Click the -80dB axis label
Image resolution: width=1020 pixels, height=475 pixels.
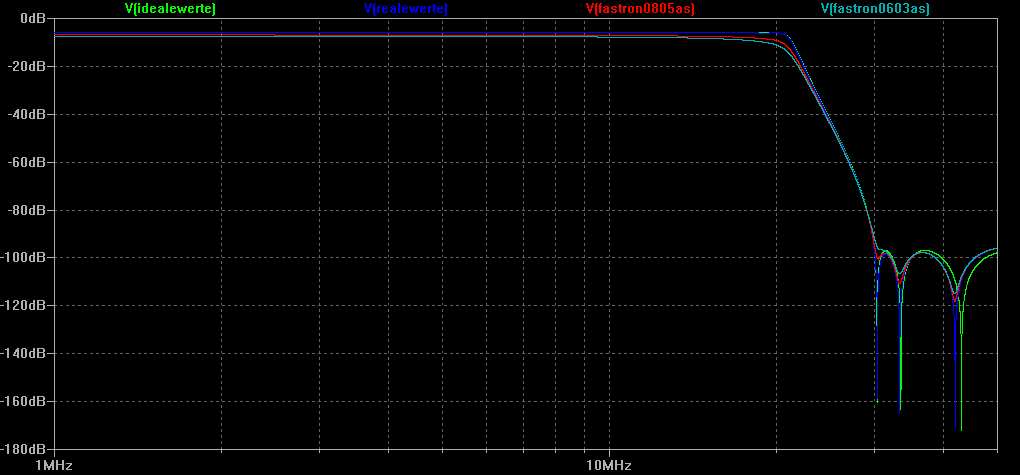[27, 210]
